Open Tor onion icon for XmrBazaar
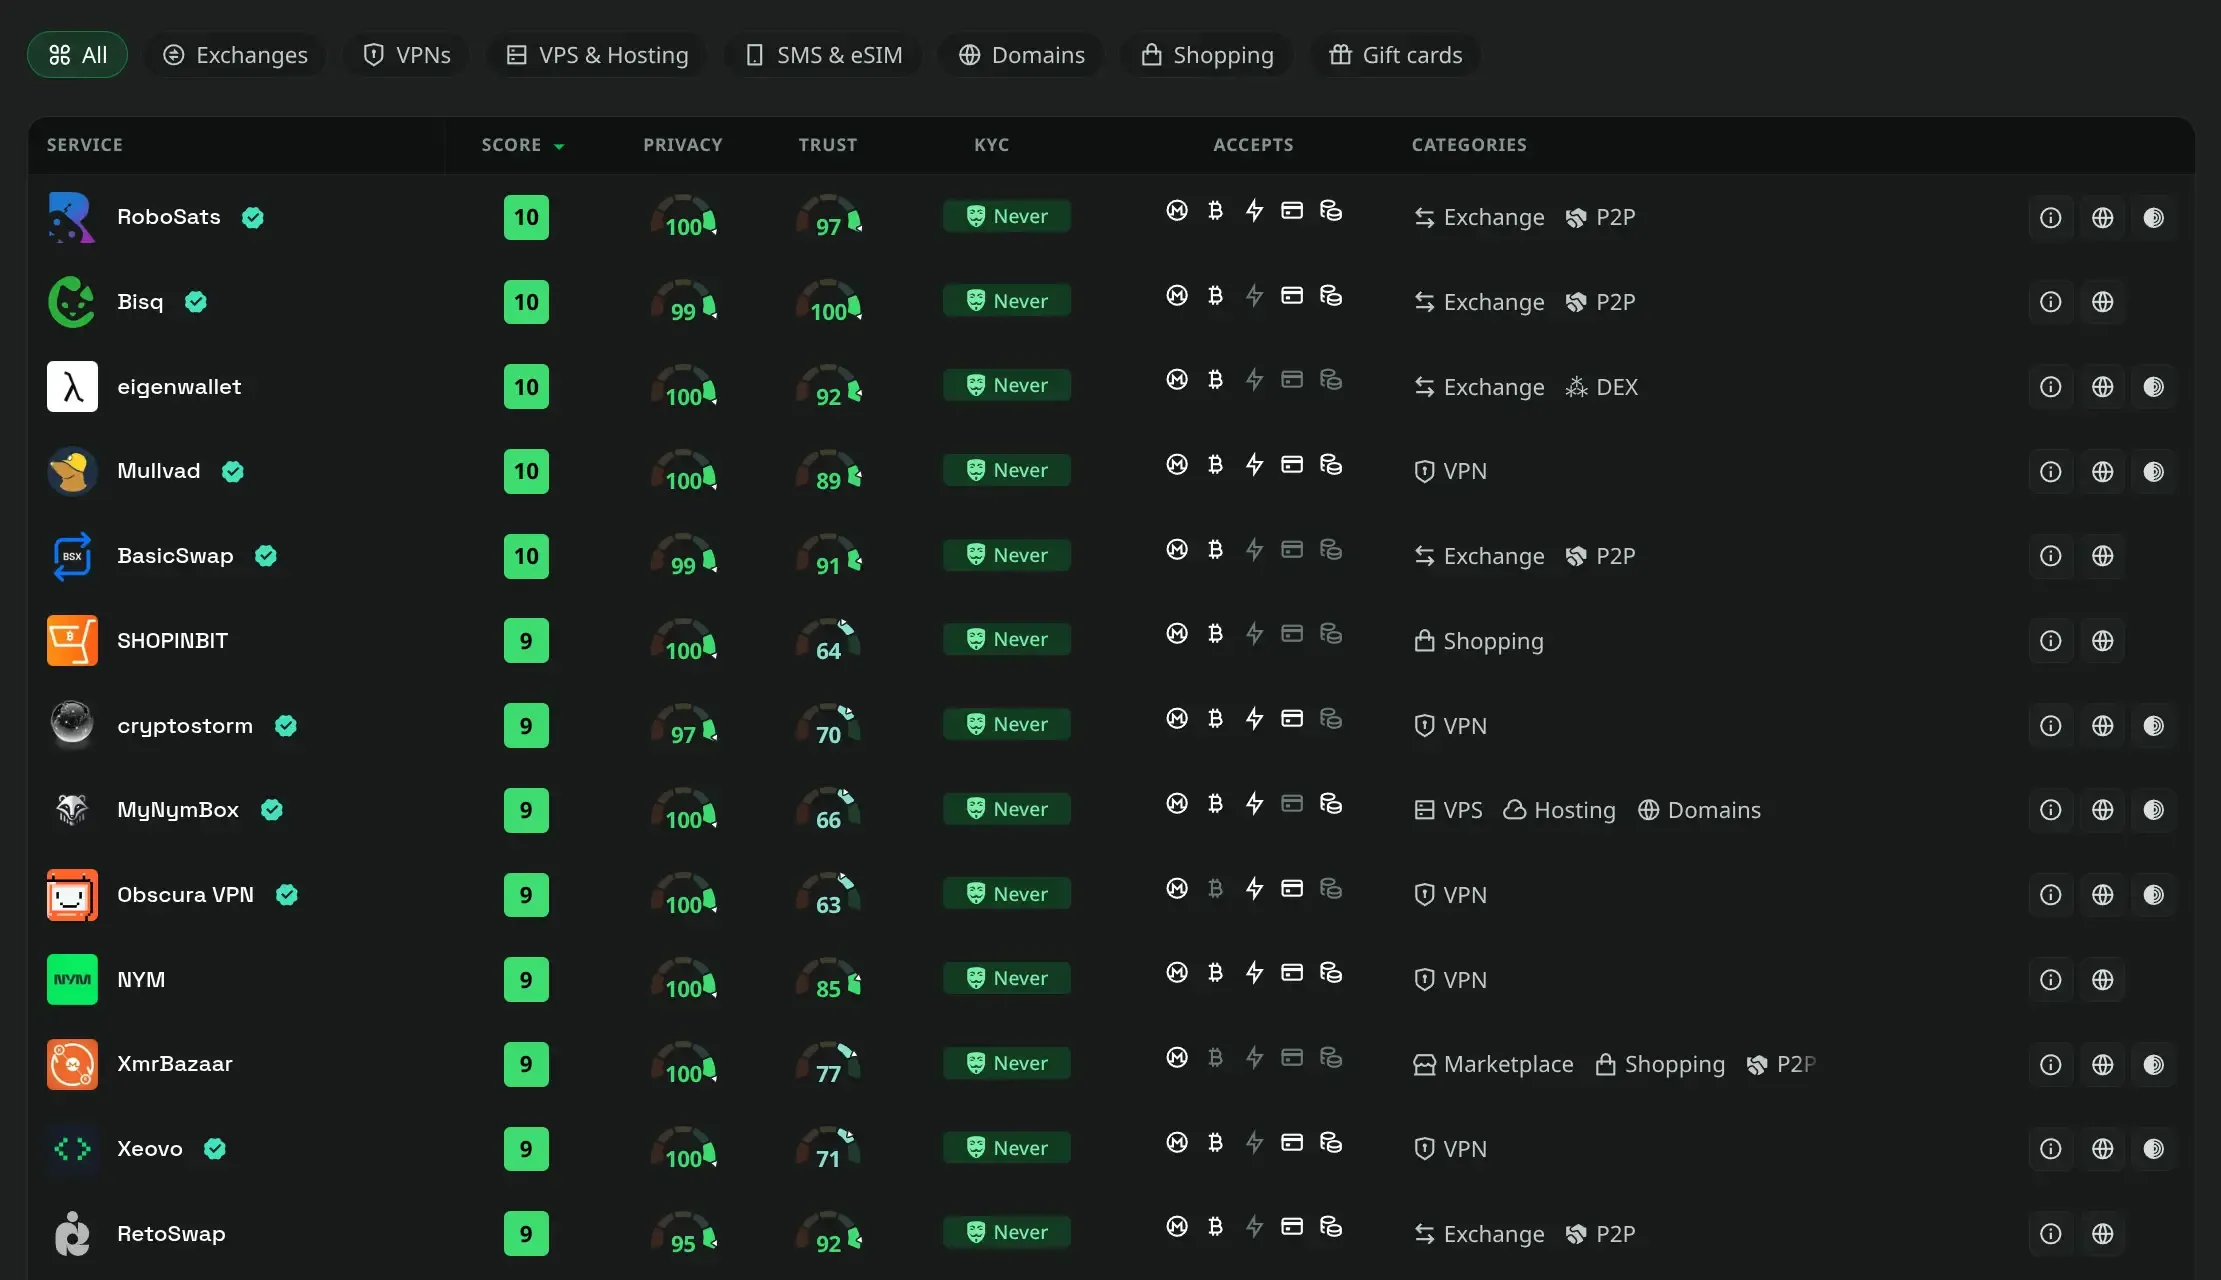2221x1280 pixels. 2154,1064
